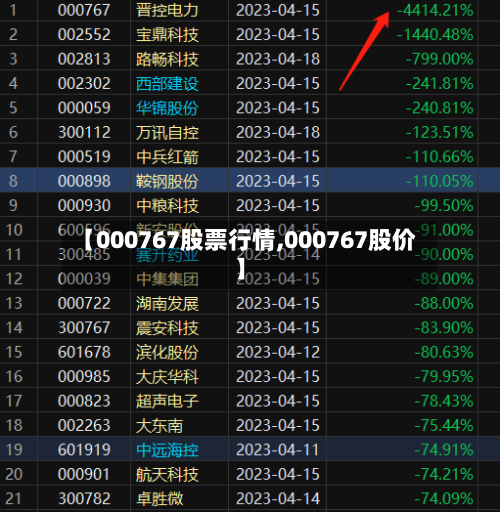Viewport: 500px width, 512px height.
Task: Open 航天科技 stock name
Action: tap(167, 474)
